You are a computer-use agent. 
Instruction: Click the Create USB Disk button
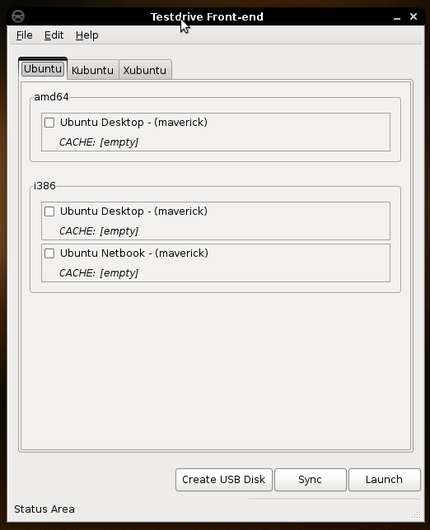tap(224, 479)
